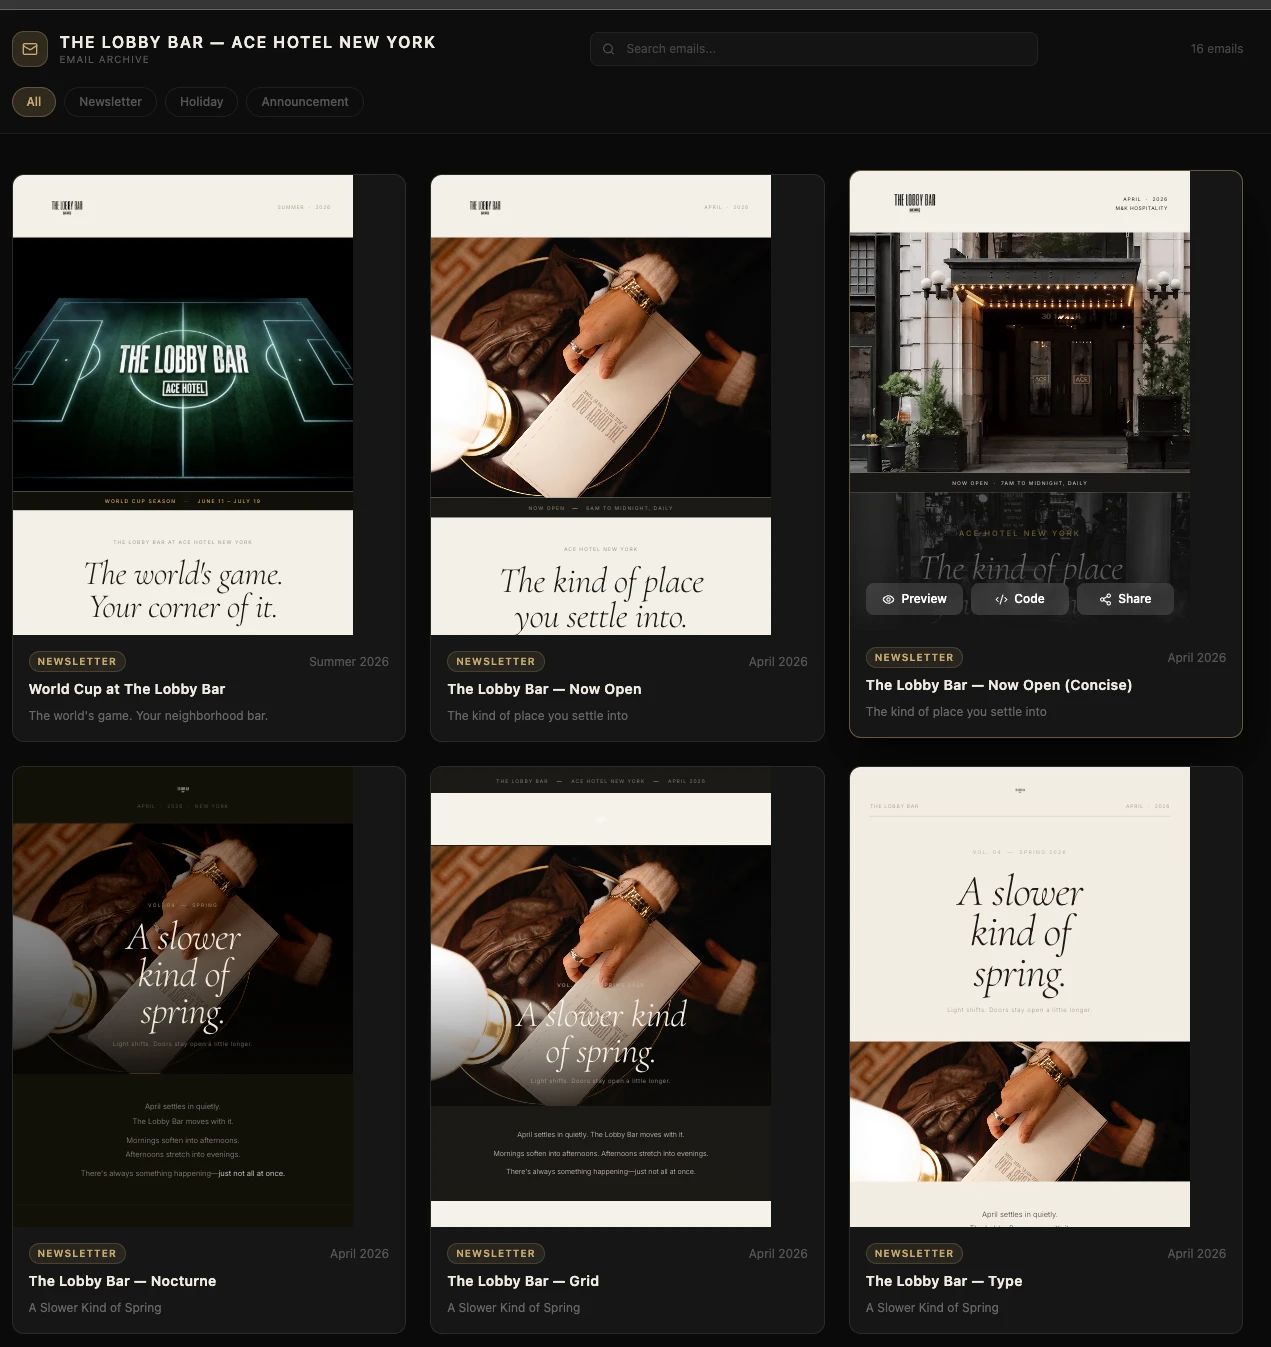Click the eye icon on Preview button
This screenshot has height=1347, width=1271.
click(888, 599)
